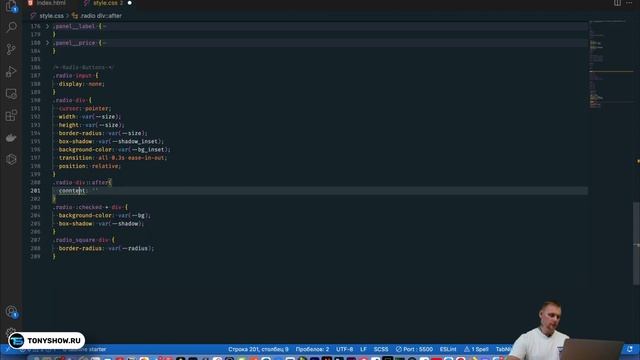Open the Run and Debug view

(x=11, y=71)
